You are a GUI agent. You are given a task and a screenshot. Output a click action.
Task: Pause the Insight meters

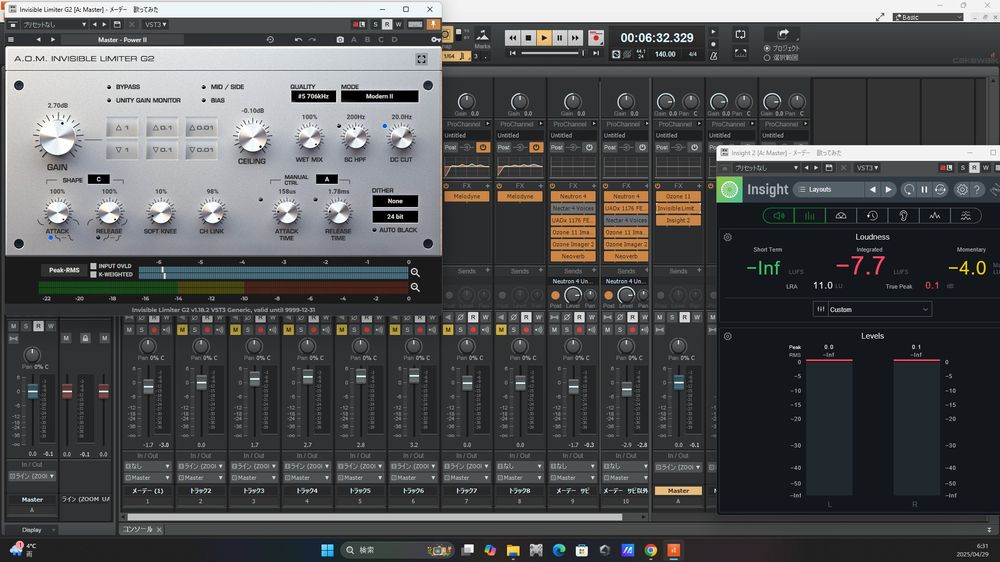pyautogui.click(x=925, y=189)
